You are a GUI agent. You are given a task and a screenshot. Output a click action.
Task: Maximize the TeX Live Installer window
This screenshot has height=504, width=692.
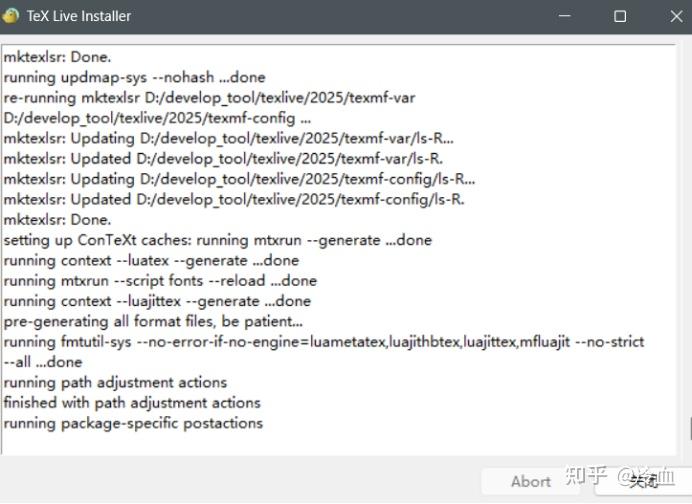click(x=620, y=16)
